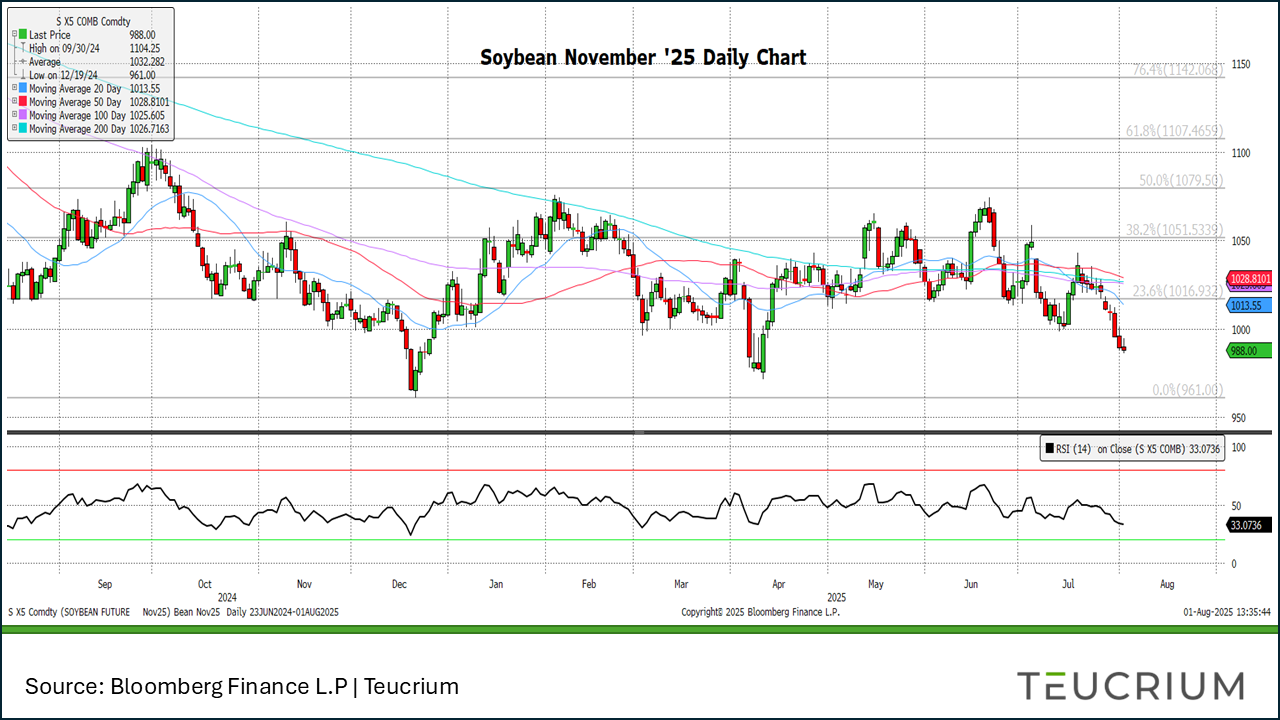This screenshot has height=720, width=1280.
Task: Click the teal 200 Day average swatch
Action: point(23,128)
